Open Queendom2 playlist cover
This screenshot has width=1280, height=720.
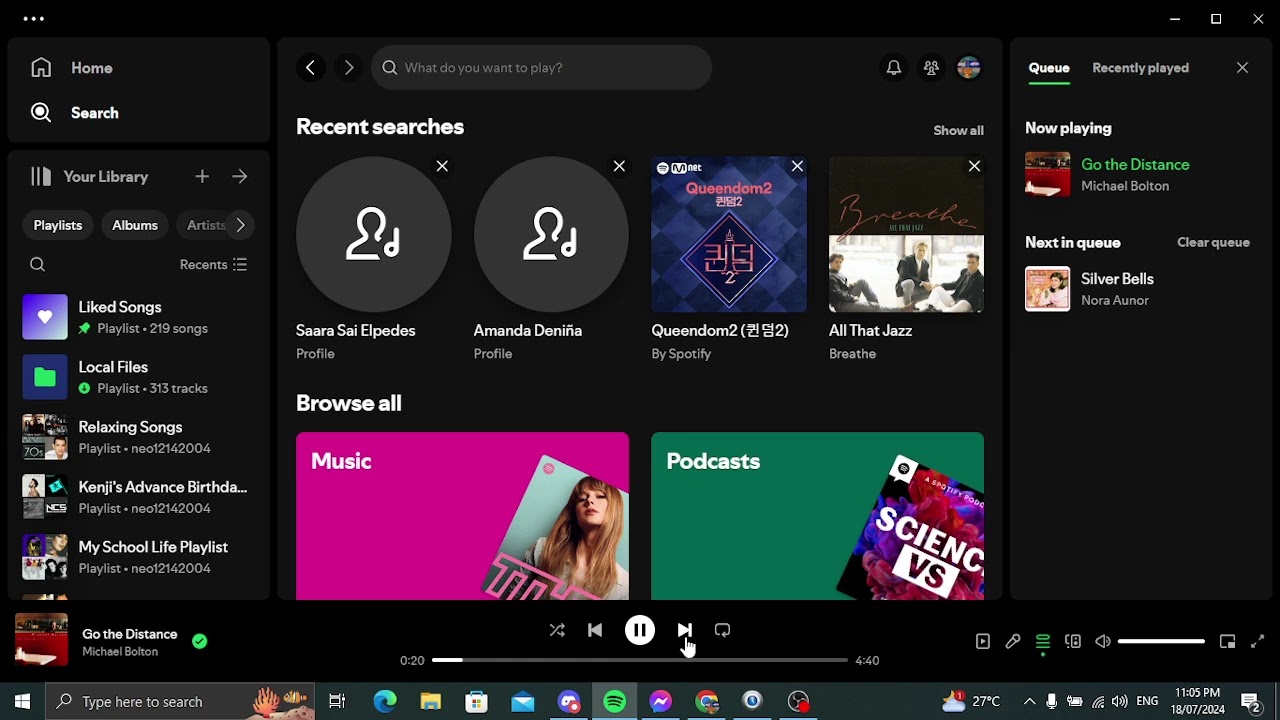(729, 234)
